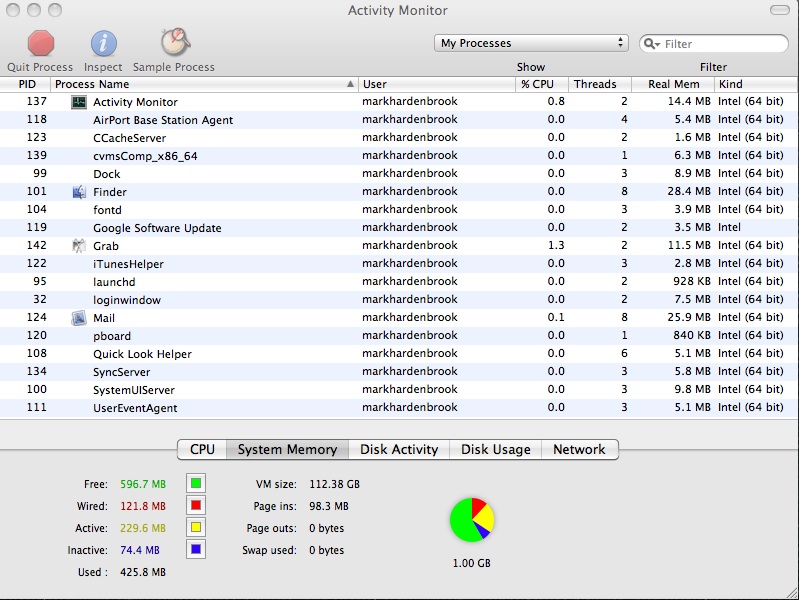Click the window resize grip corner
The height and width of the screenshot is (600, 799).
pyautogui.click(x=791, y=592)
